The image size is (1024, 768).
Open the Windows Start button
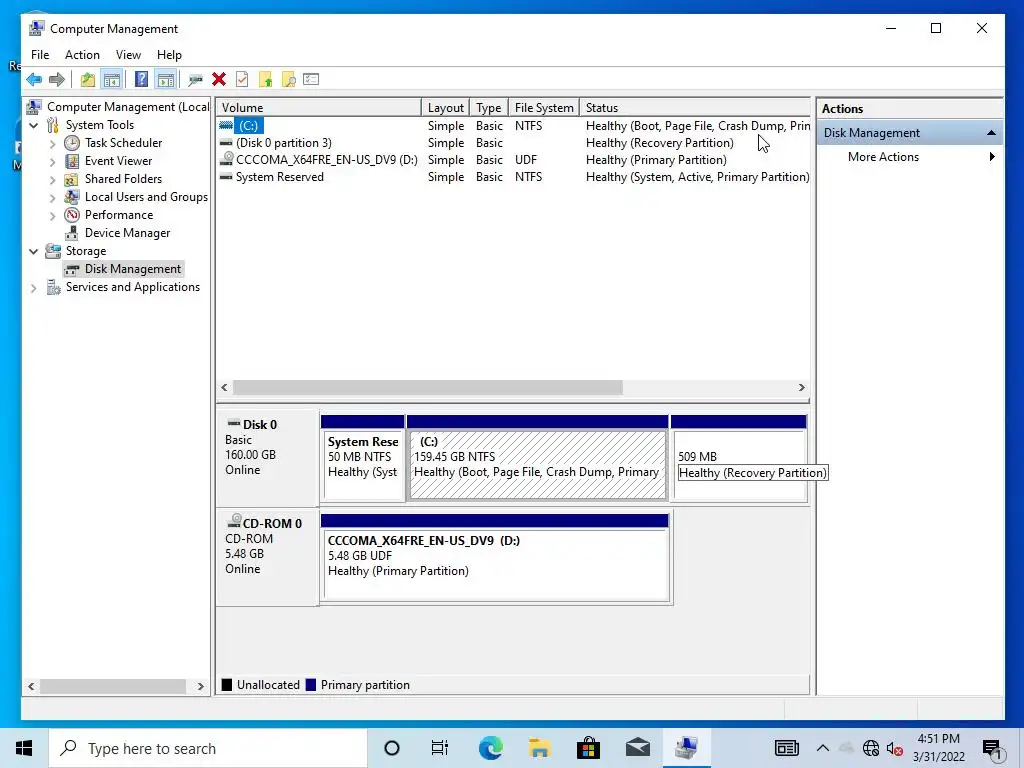coord(24,748)
